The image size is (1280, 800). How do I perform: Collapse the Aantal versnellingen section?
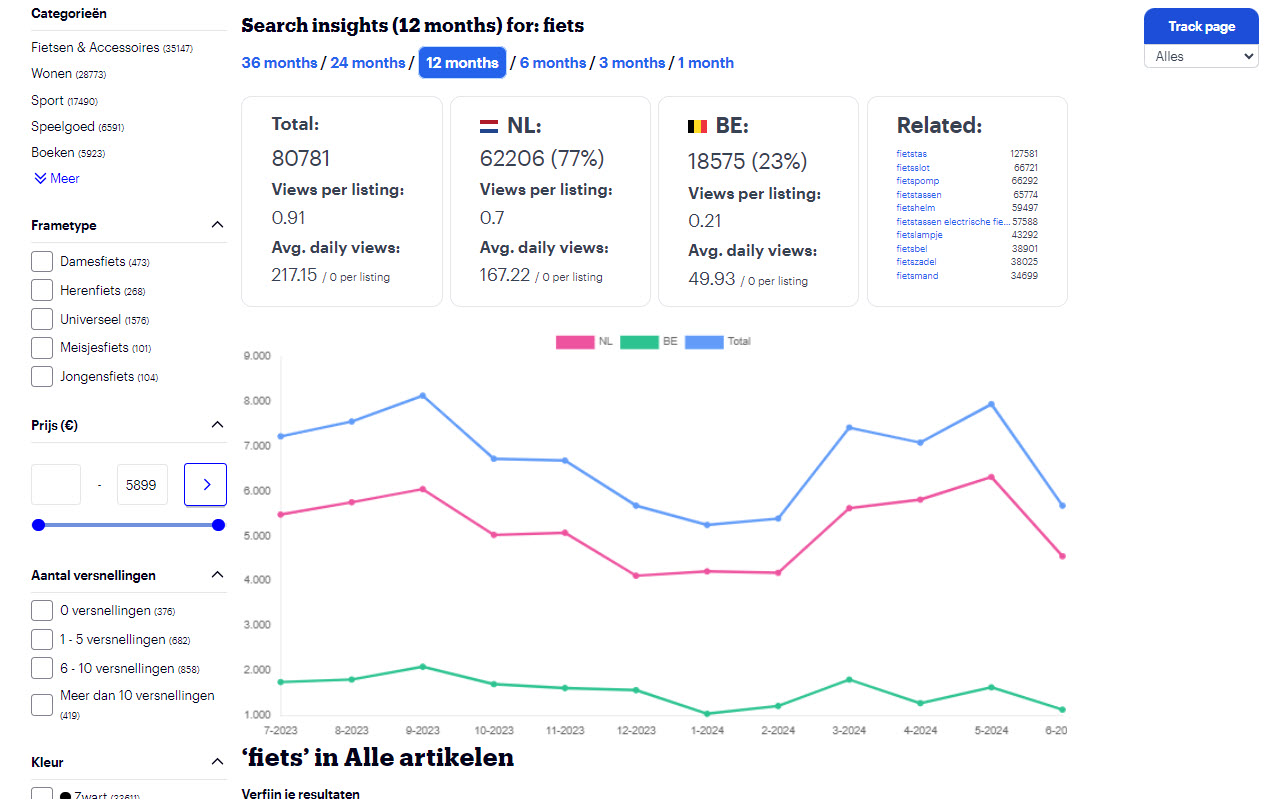click(217, 575)
